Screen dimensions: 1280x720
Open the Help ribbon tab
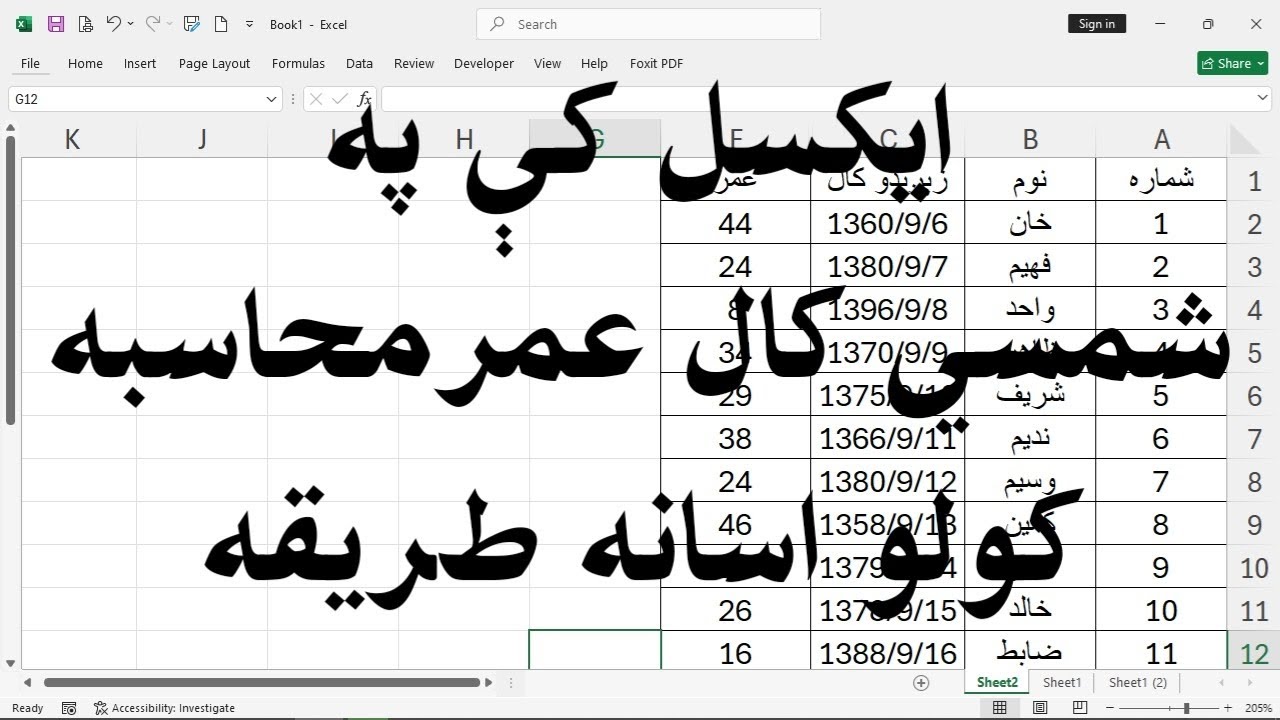click(594, 63)
